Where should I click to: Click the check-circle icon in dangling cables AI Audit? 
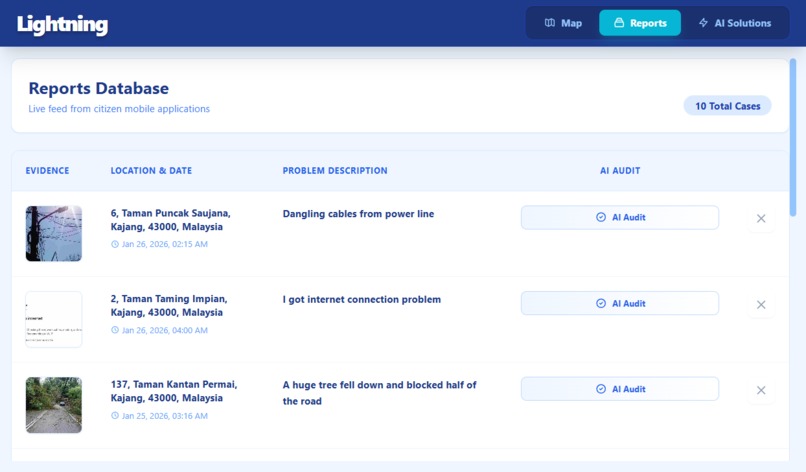pos(601,217)
